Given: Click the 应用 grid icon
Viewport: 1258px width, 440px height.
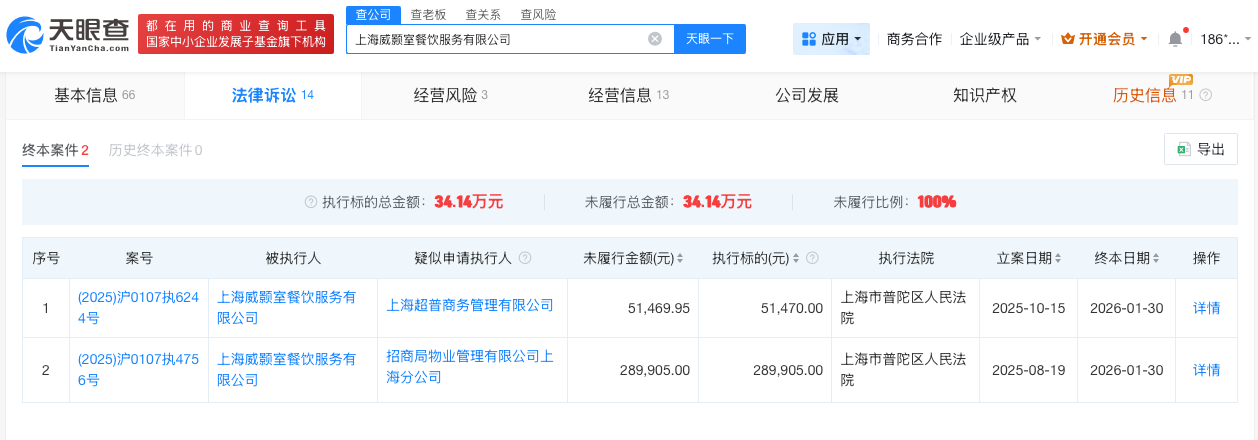Looking at the screenshot, I should 809,39.
